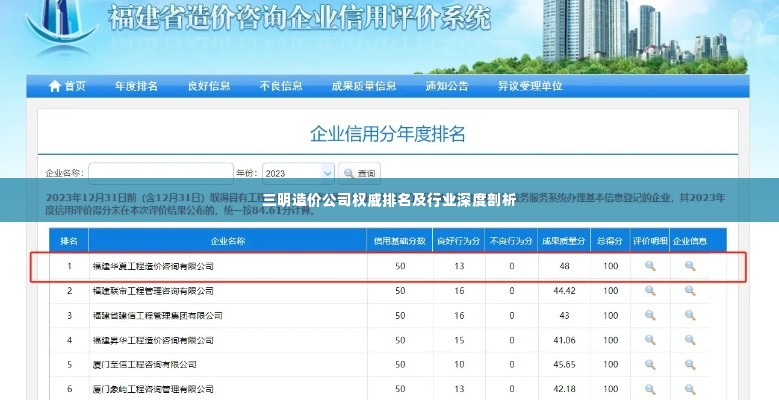The height and width of the screenshot is (400, 779).
Task: Click 良好行为分 value 16 in rank 2 row
Action: pyautogui.click(x=459, y=291)
